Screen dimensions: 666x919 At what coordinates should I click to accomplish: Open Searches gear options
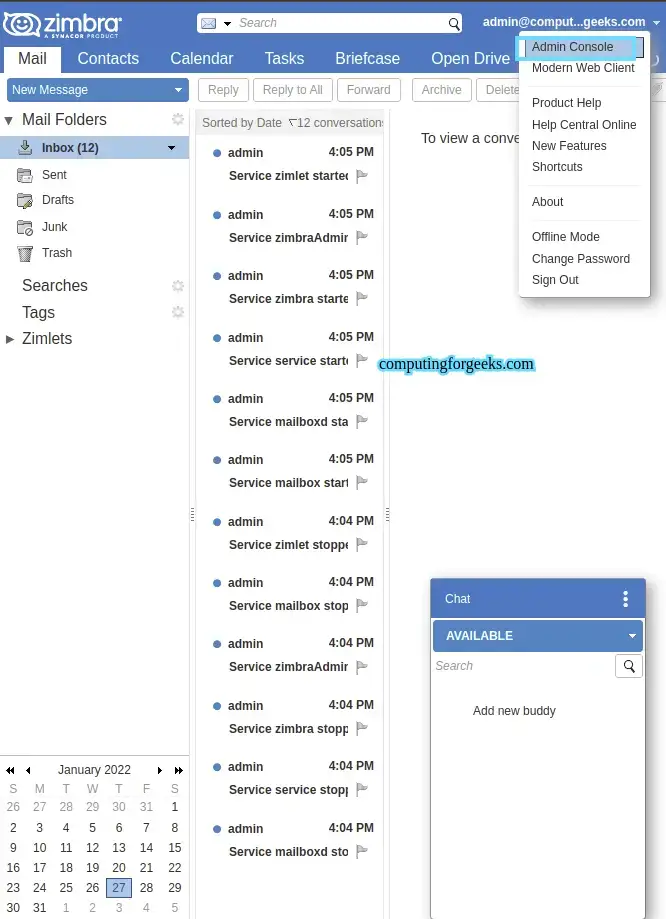point(178,285)
